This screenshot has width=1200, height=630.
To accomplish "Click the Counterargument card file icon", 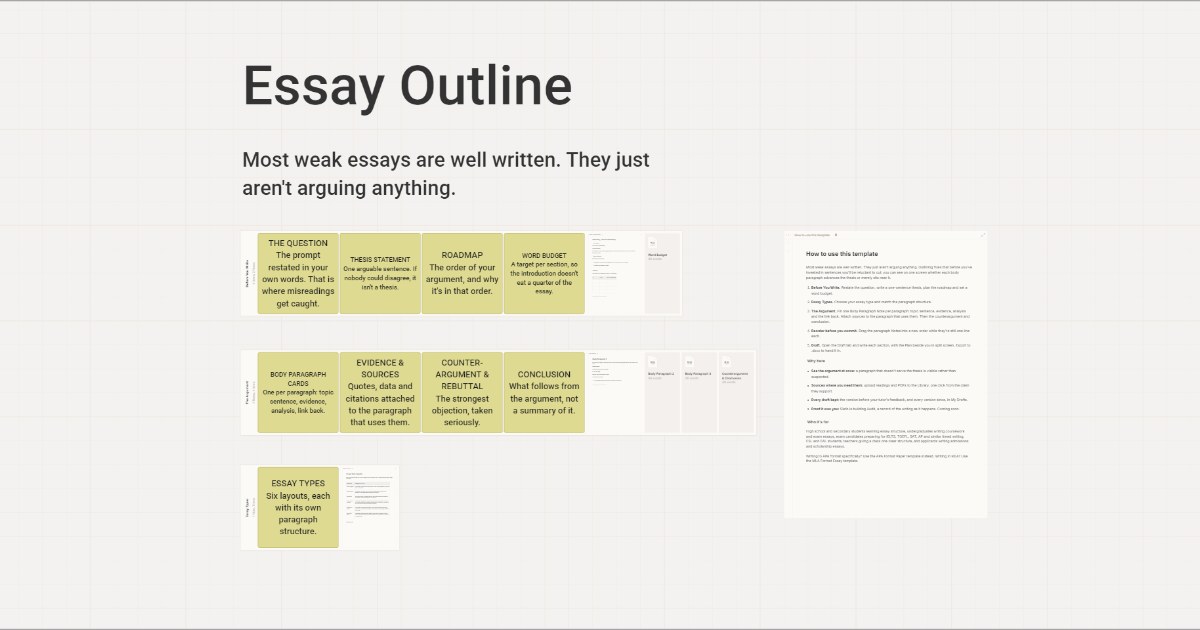I will pyautogui.click(x=727, y=362).
